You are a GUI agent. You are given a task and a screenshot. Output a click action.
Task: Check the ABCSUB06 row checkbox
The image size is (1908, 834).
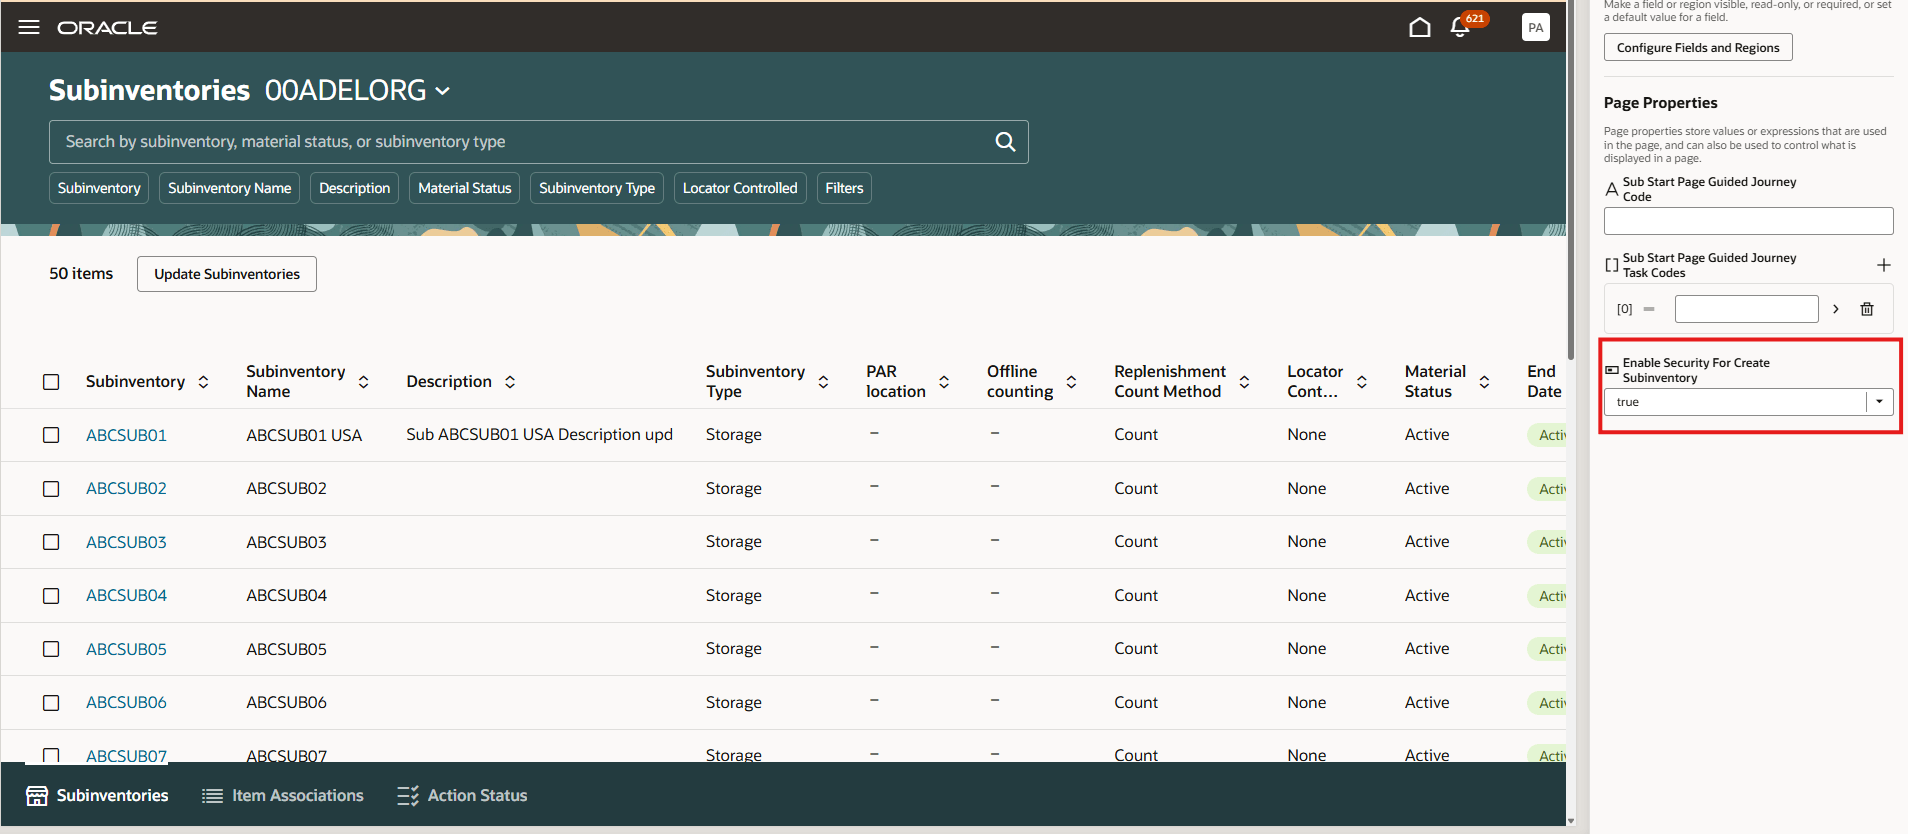[x=51, y=703]
